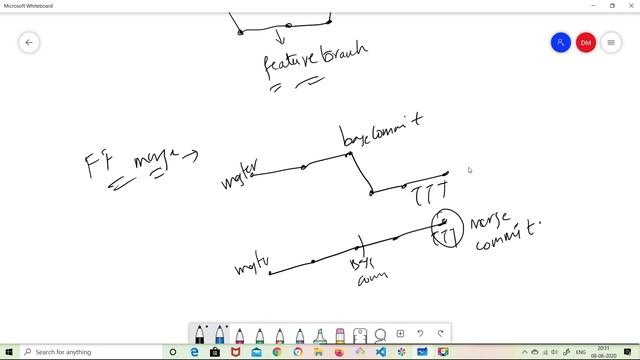This screenshot has width=640, height=360.
Task: Select the purple pen tool
Action: (x=300, y=336)
